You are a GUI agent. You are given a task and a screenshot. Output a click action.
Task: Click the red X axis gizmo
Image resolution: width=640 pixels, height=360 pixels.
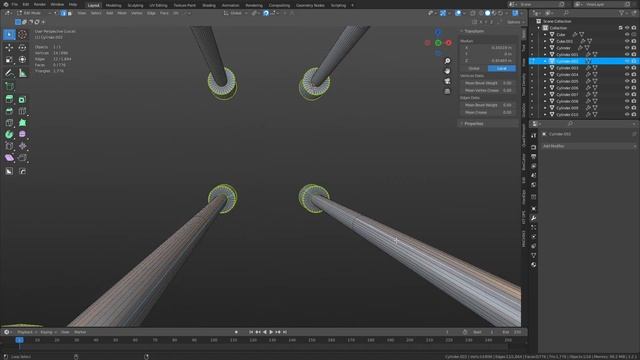[x=449, y=42]
